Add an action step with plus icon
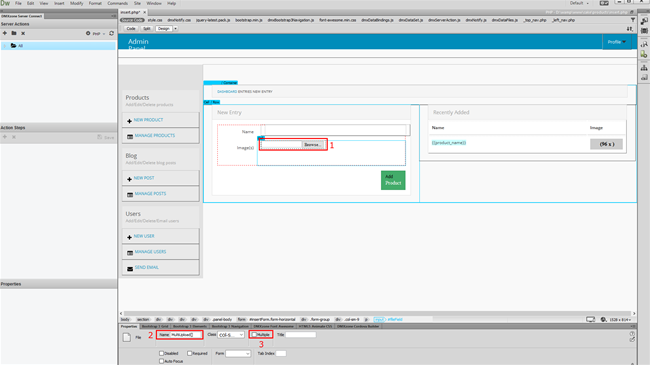This screenshot has width=650, height=365. 5,137
